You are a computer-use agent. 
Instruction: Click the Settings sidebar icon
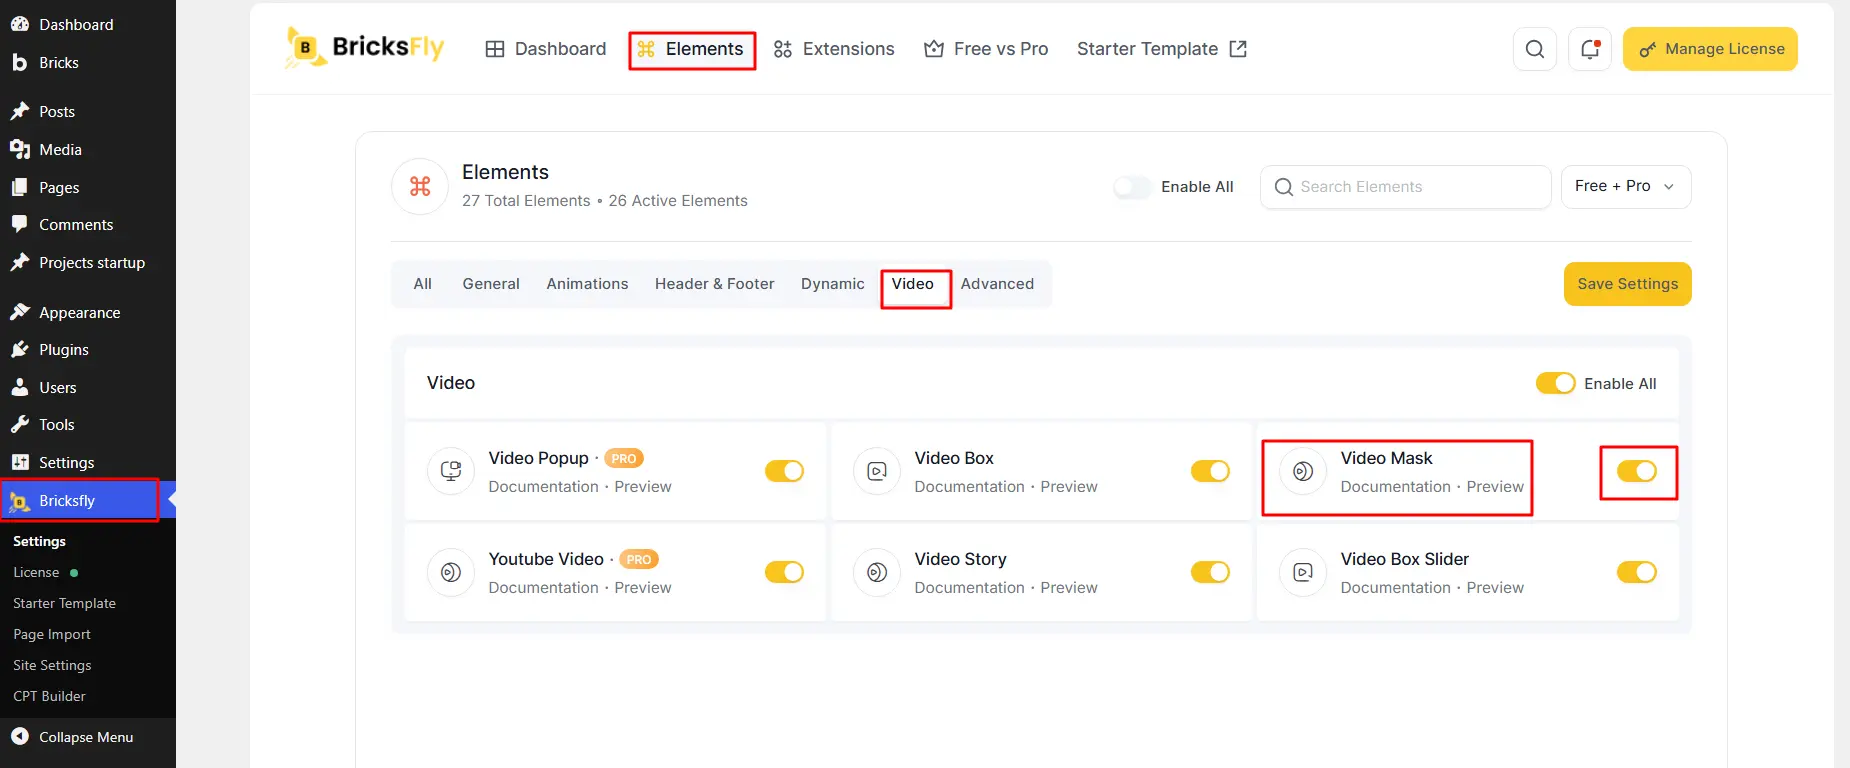point(20,462)
